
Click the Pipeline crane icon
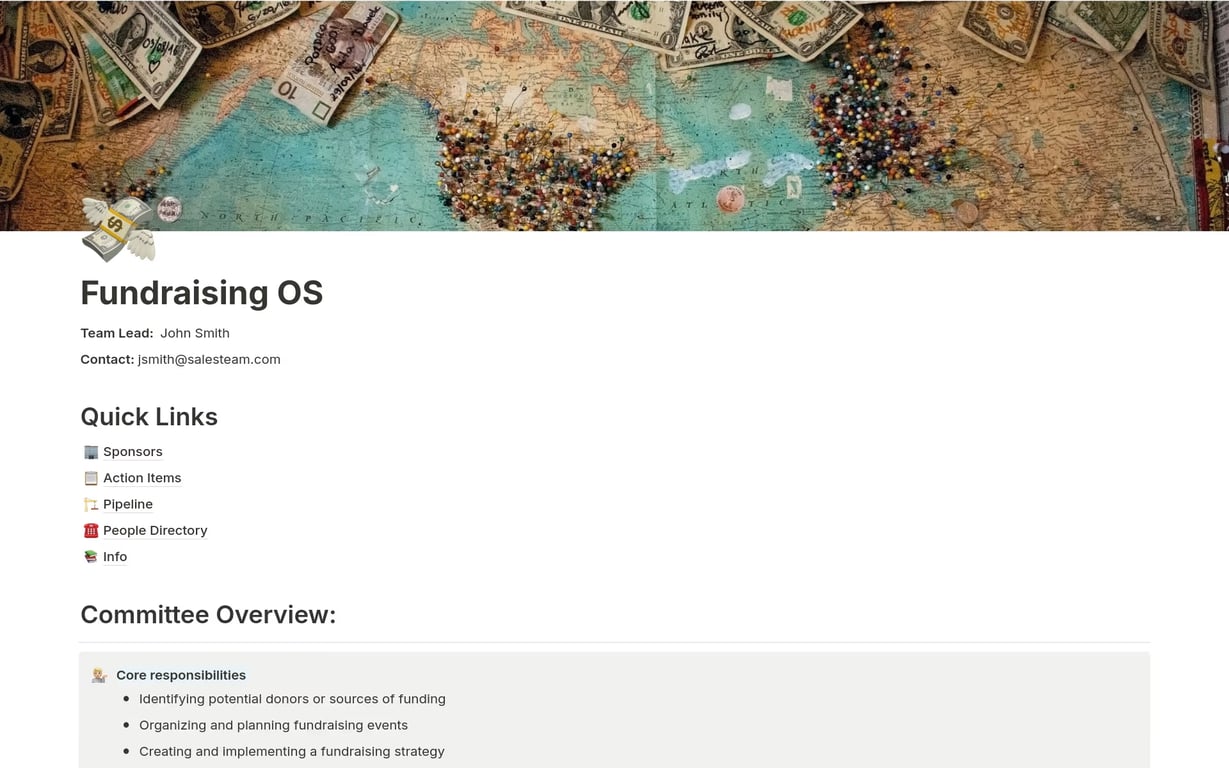tap(91, 504)
